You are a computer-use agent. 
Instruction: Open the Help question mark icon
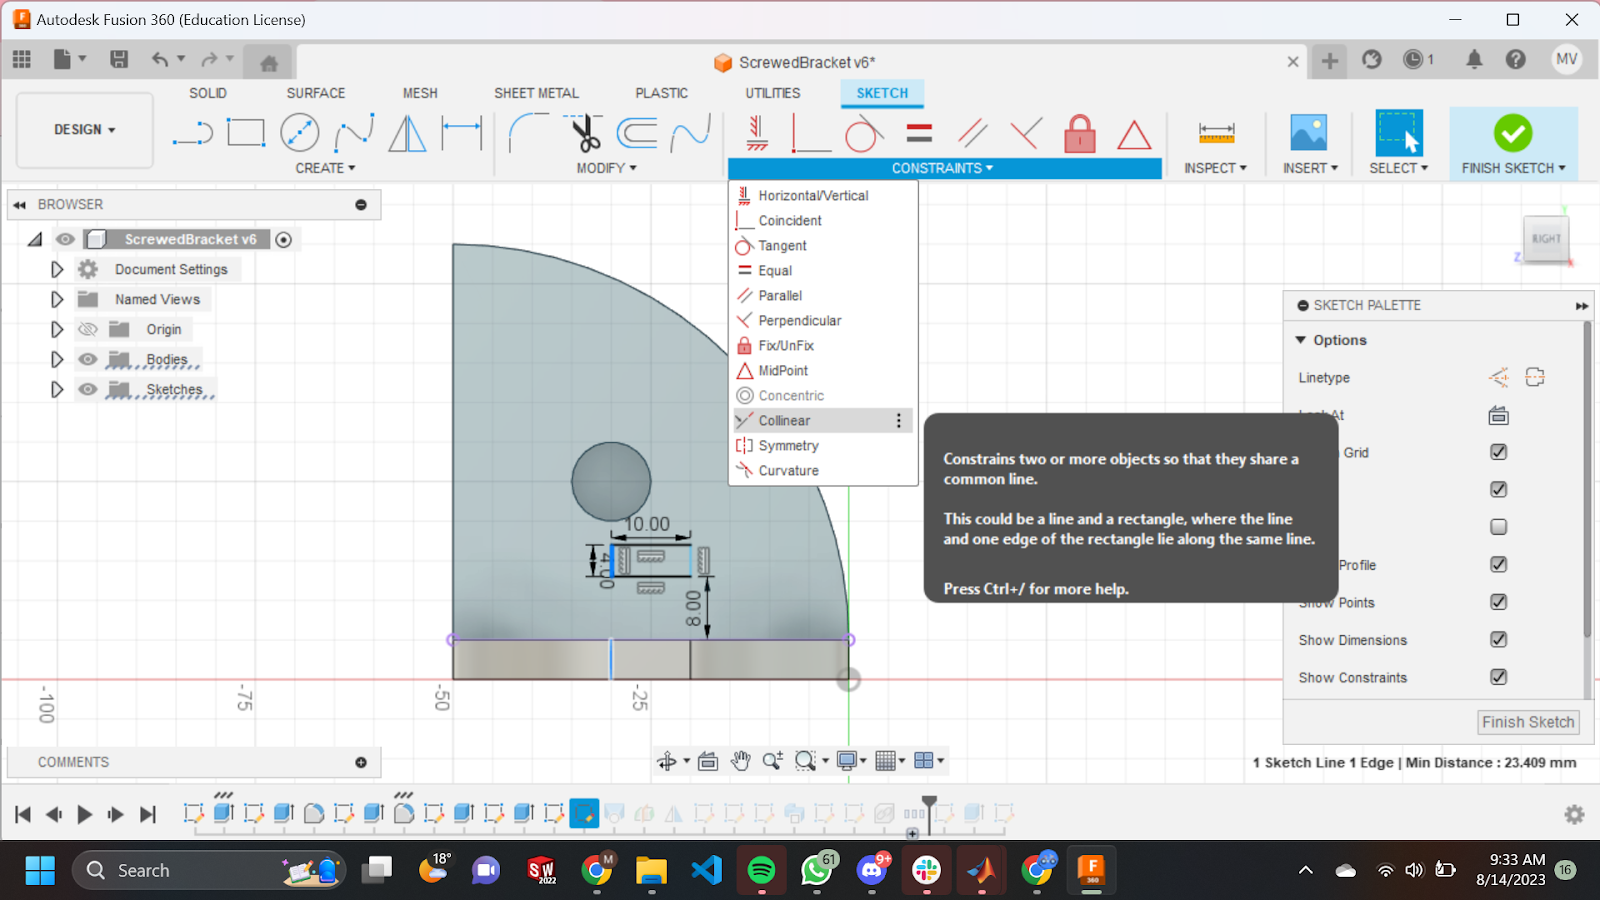pyautogui.click(x=1516, y=60)
